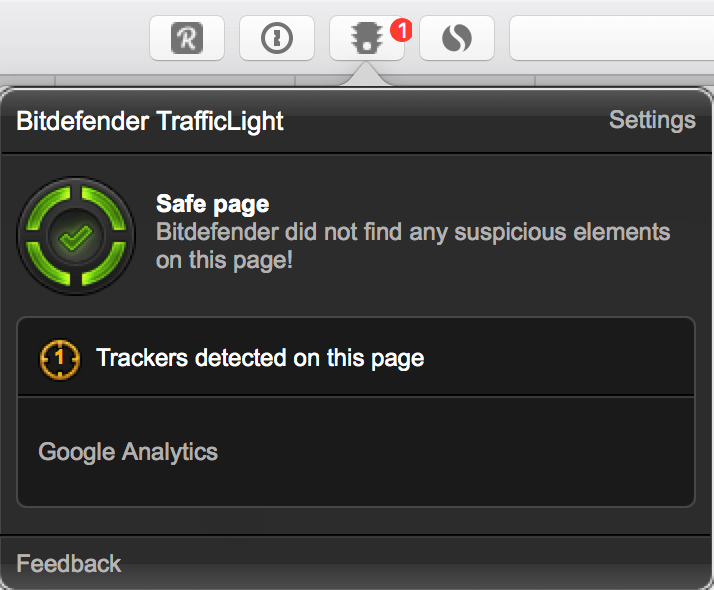
Task: Click the green Safe page checkmark icon
Action: click(x=76, y=237)
